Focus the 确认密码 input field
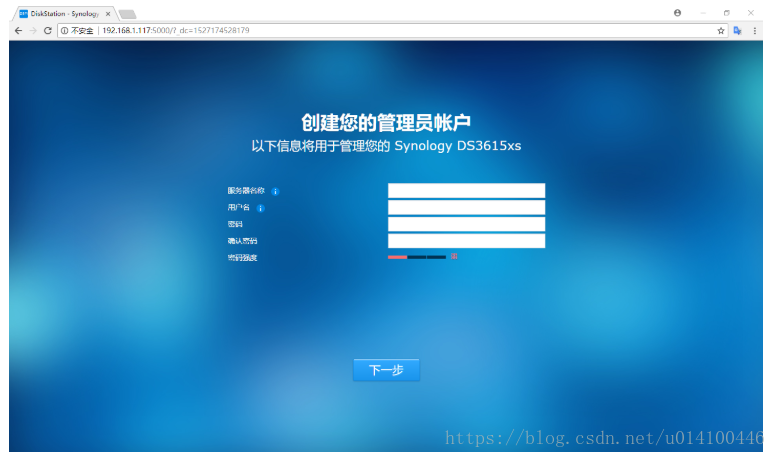The width and height of the screenshot is (776, 458). click(467, 241)
